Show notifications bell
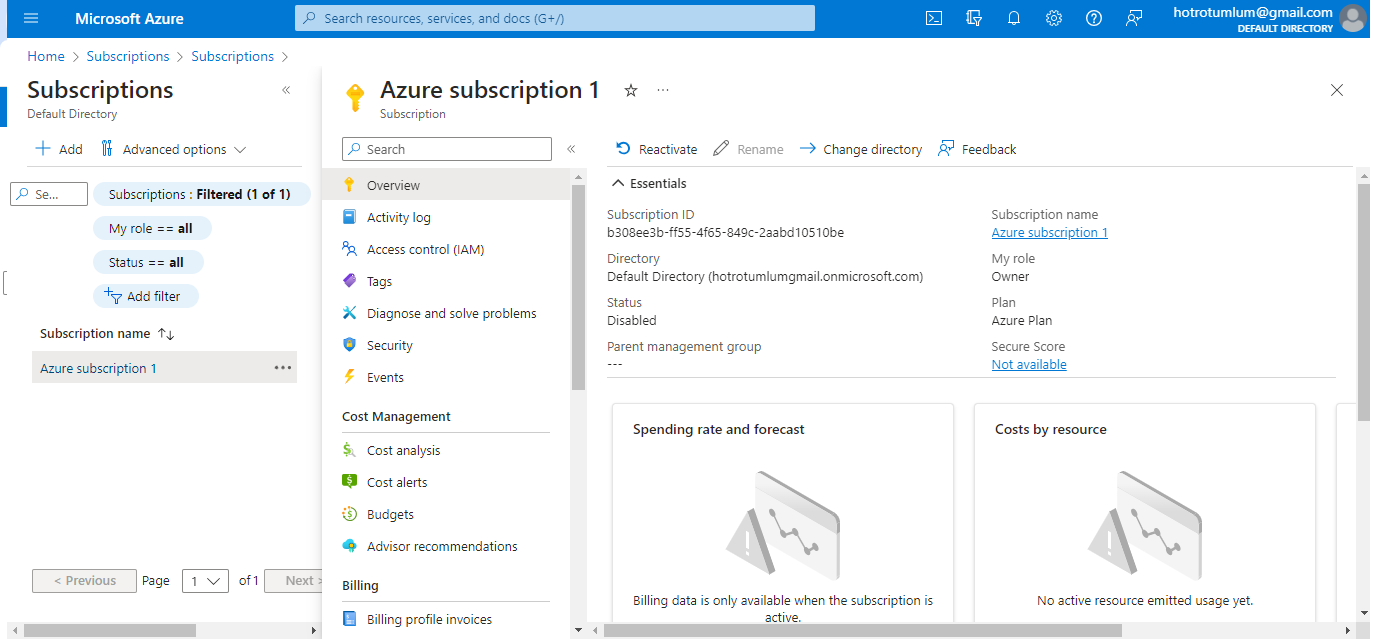The image size is (1373, 639). (1014, 18)
